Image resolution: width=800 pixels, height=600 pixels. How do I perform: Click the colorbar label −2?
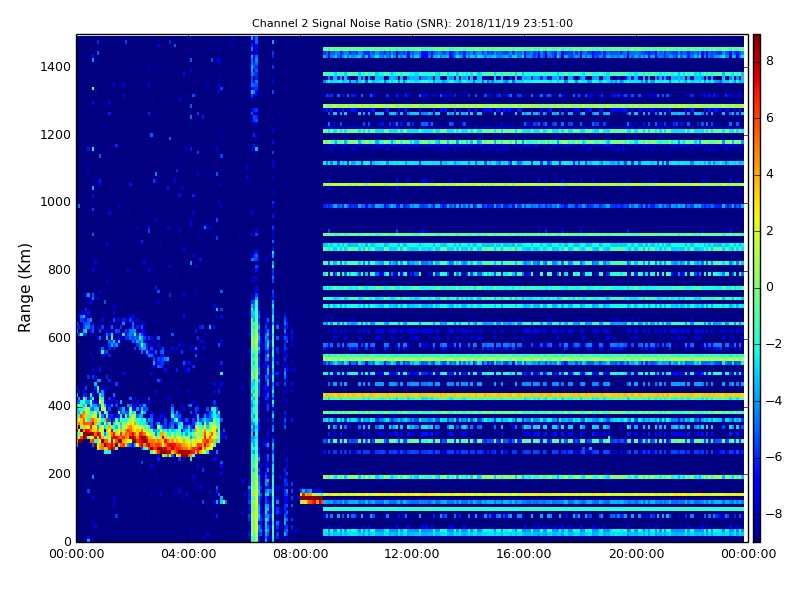click(774, 344)
